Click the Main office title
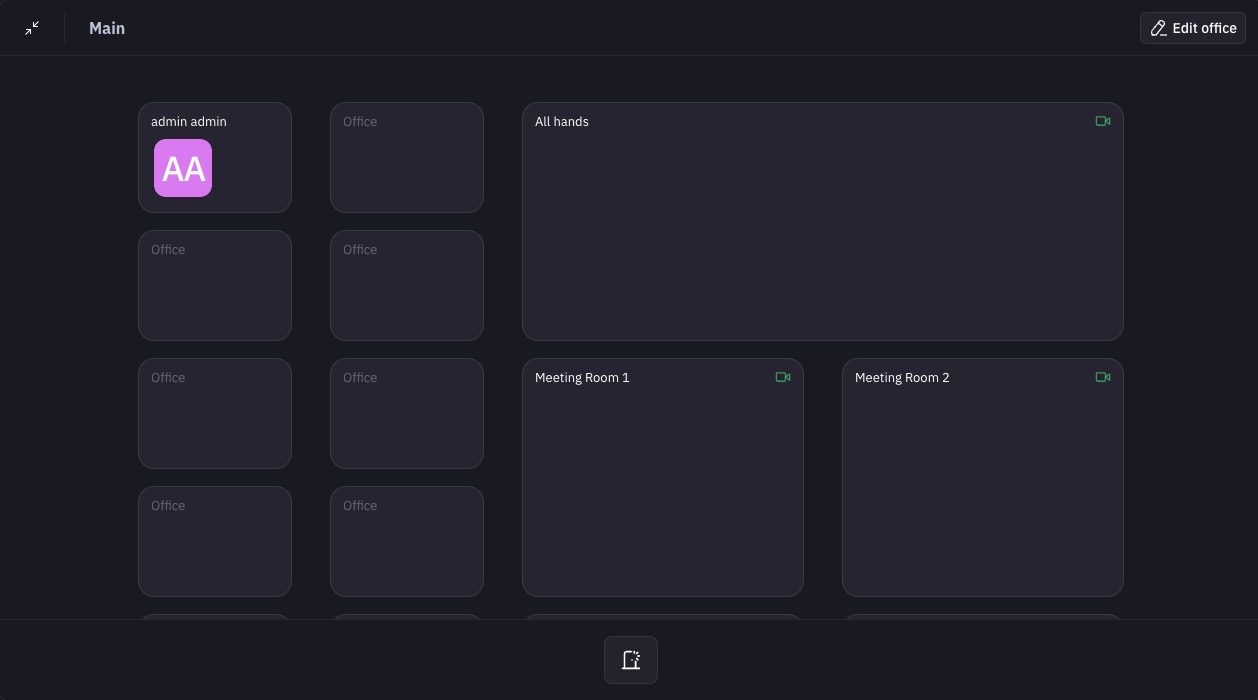Viewport: 1258px width, 700px height. (107, 28)
